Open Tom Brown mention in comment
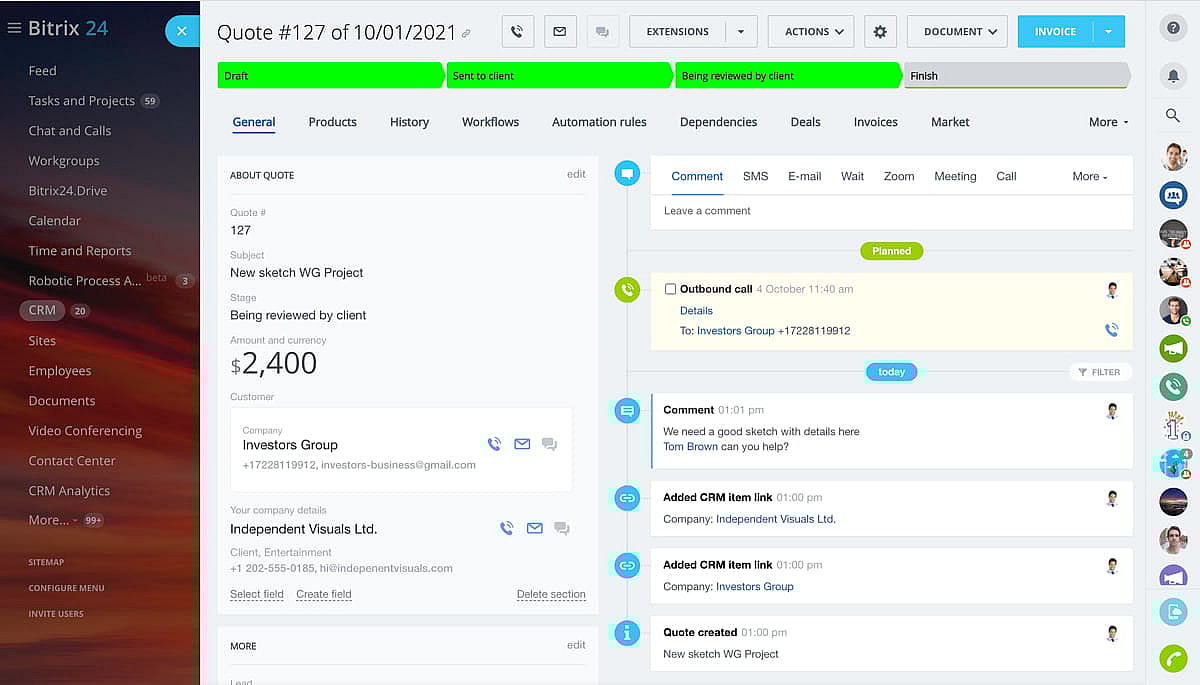1200x685 pixels. [x=690, y=446]
